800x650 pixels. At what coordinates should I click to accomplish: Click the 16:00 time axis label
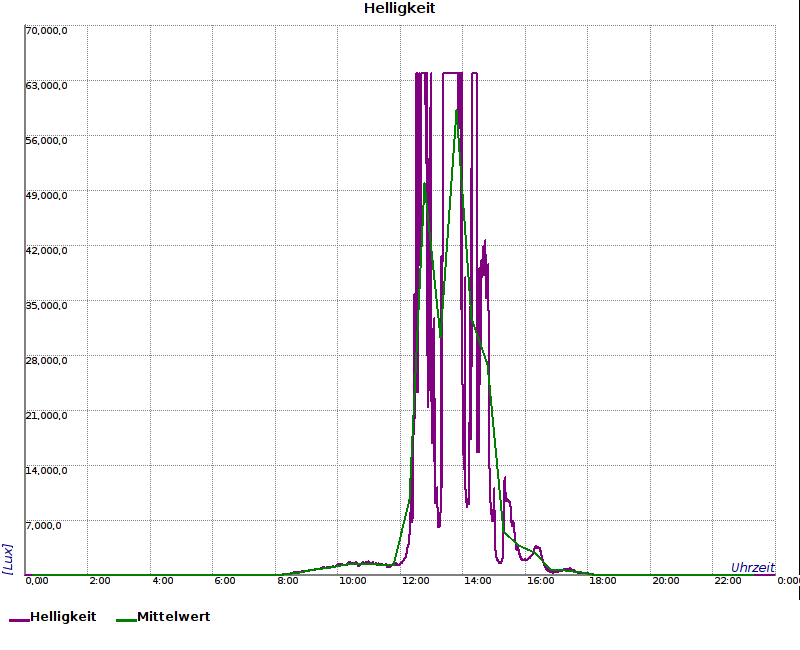(541, 581)
